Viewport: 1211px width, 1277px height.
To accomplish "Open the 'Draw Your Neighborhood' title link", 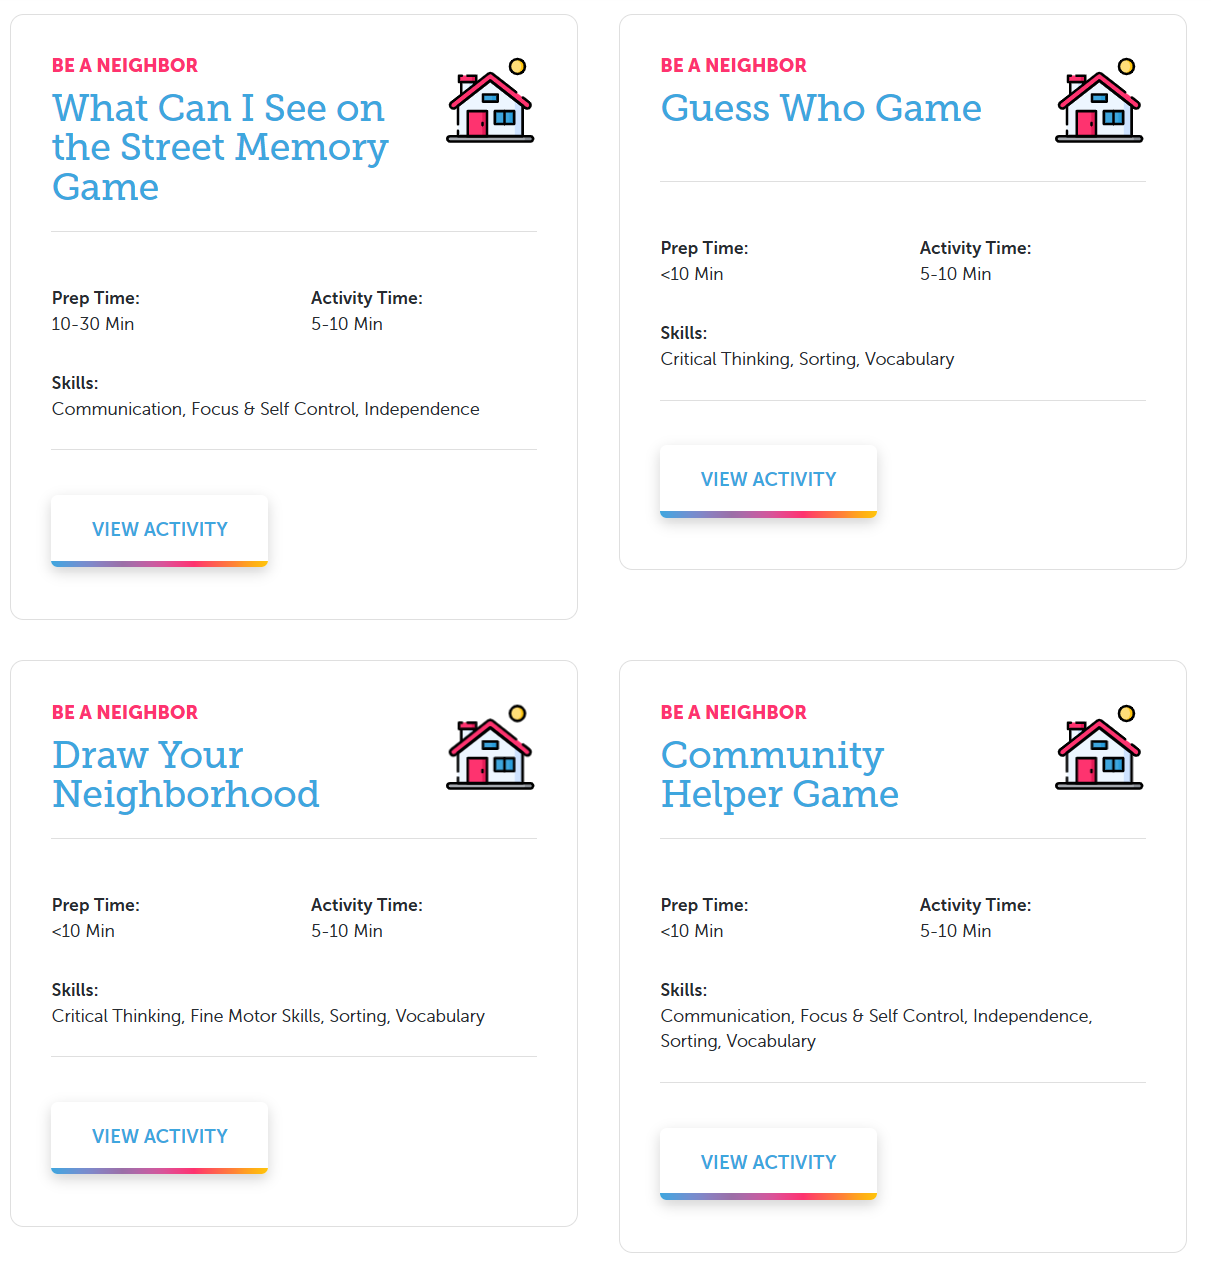I will pyautogui.click(x=186, y=774).
